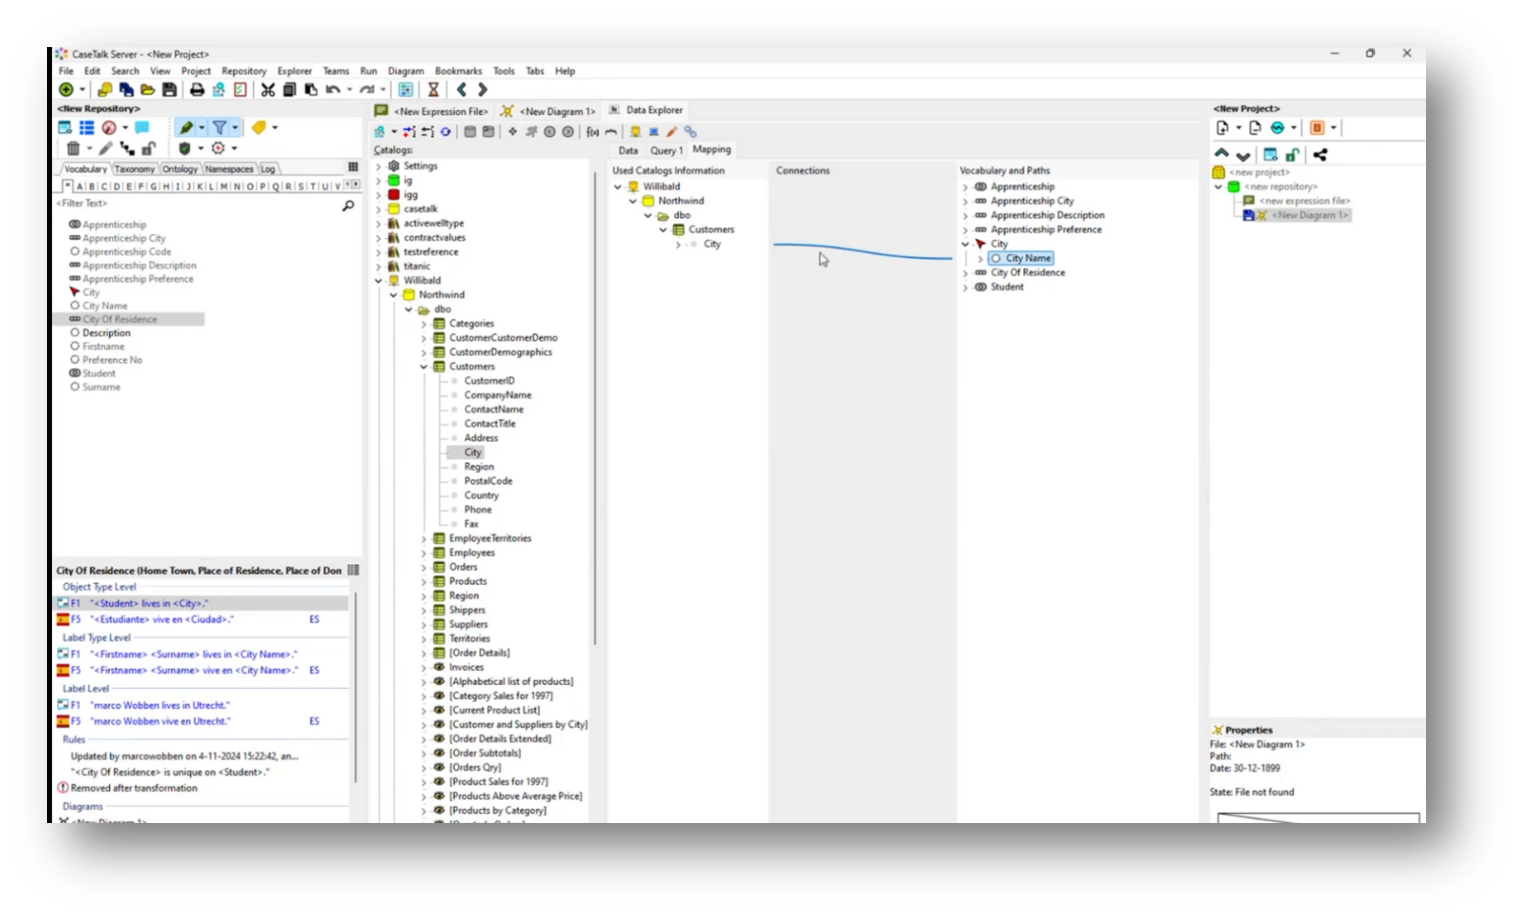Open the orange box dropdown in project toolbar
The height and width of the screenshot is (918, 1521).
[x=1333, y=128]
